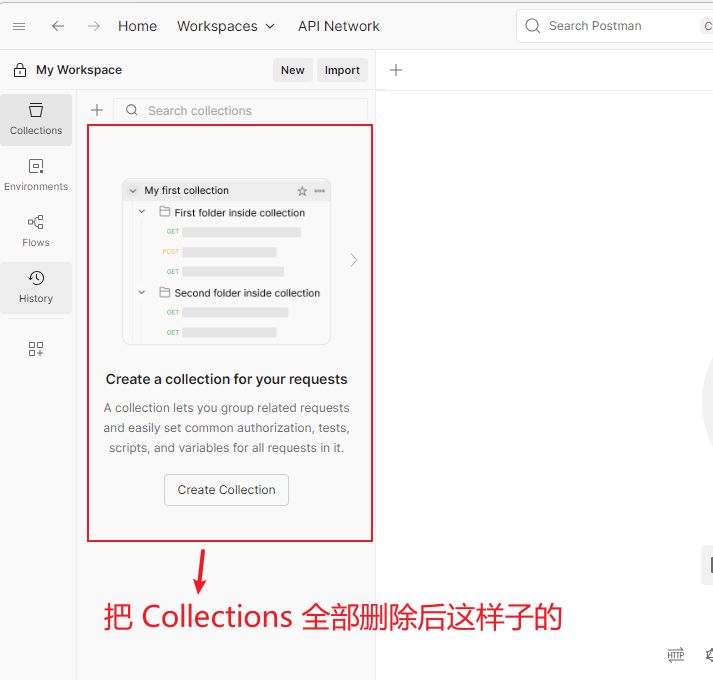Expand the Workspaces dropdown
Image resolution: width=713 pixels, height=680 pixels.
click(226, 26)
